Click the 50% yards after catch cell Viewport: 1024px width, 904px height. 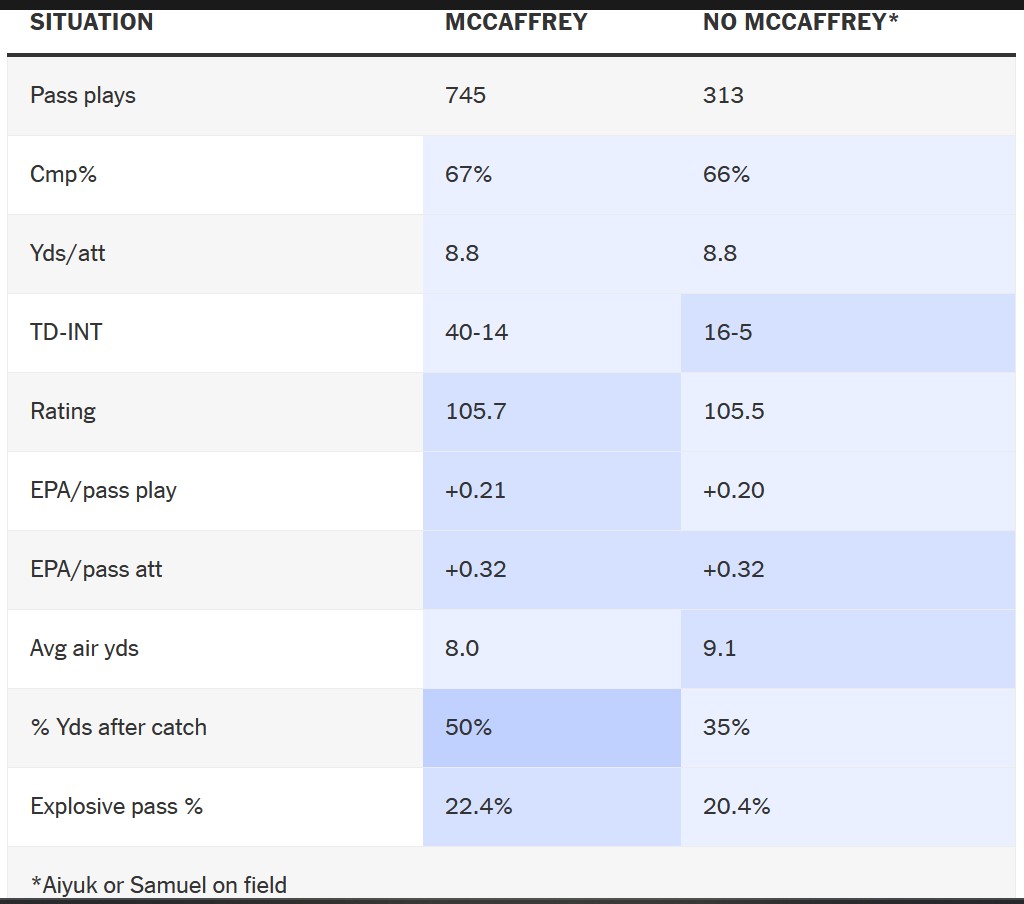(x=468, y=728)
